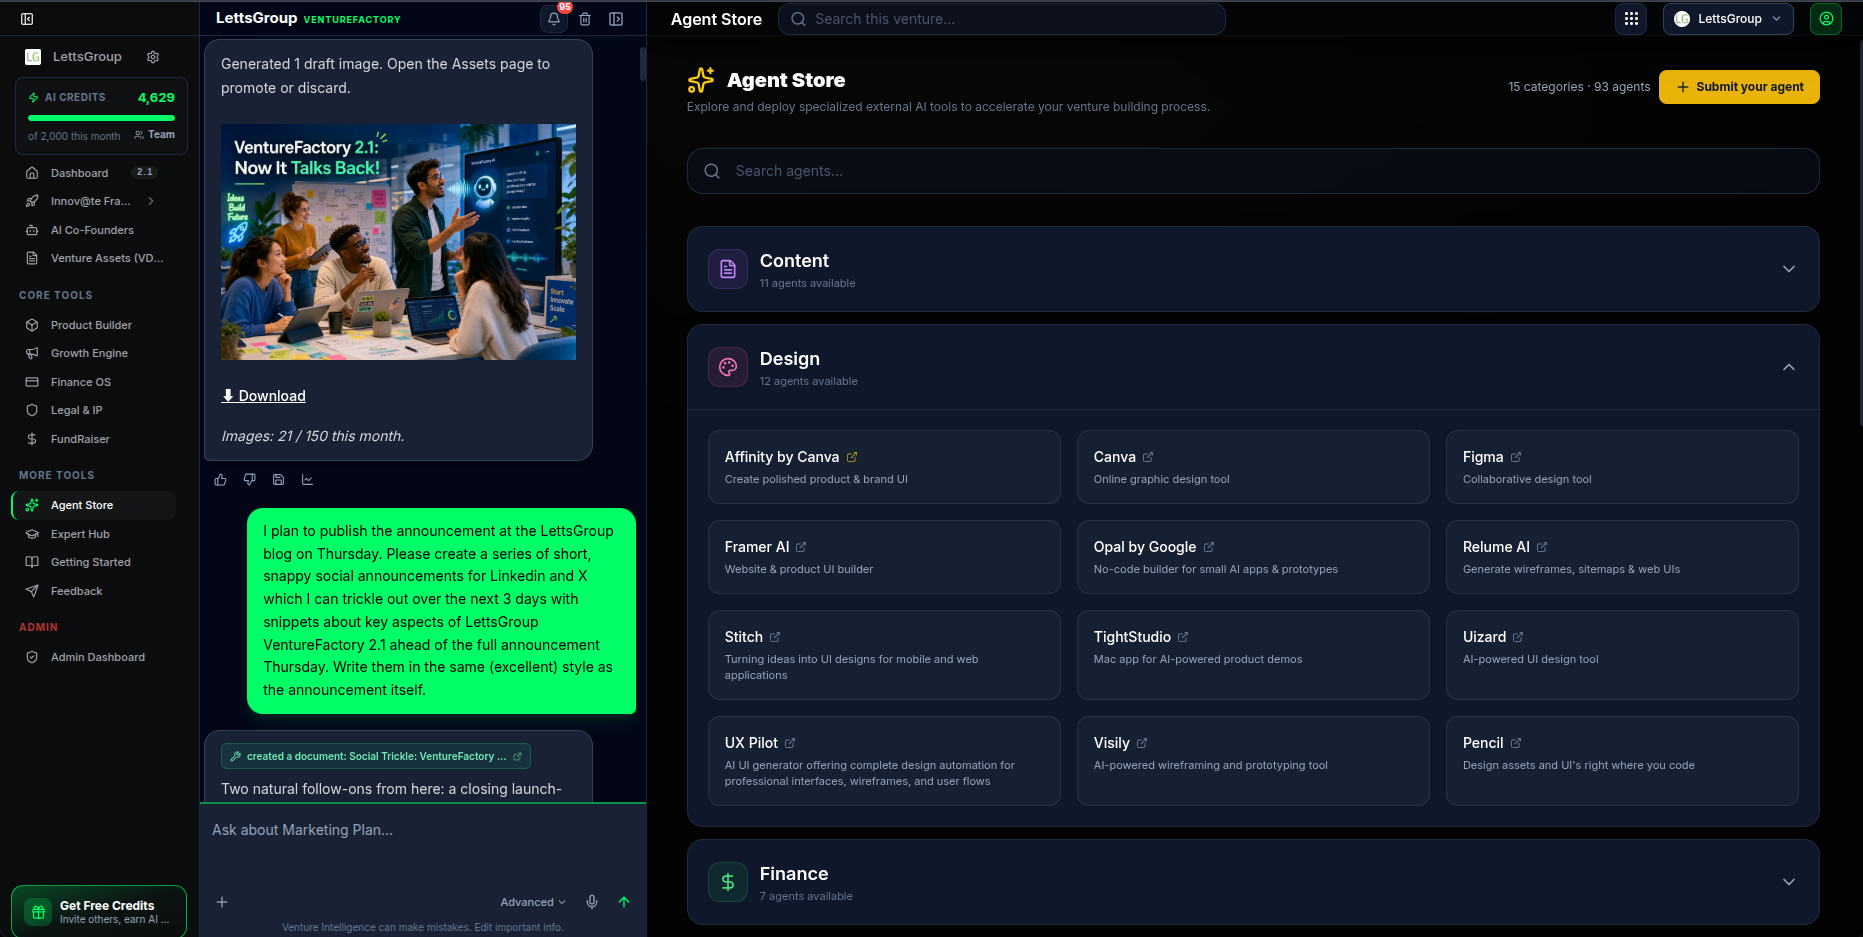The height and width of the screenshot is (937, 1863).
Task: Click the microphone voice input icon
Action: tap(592, 902)
